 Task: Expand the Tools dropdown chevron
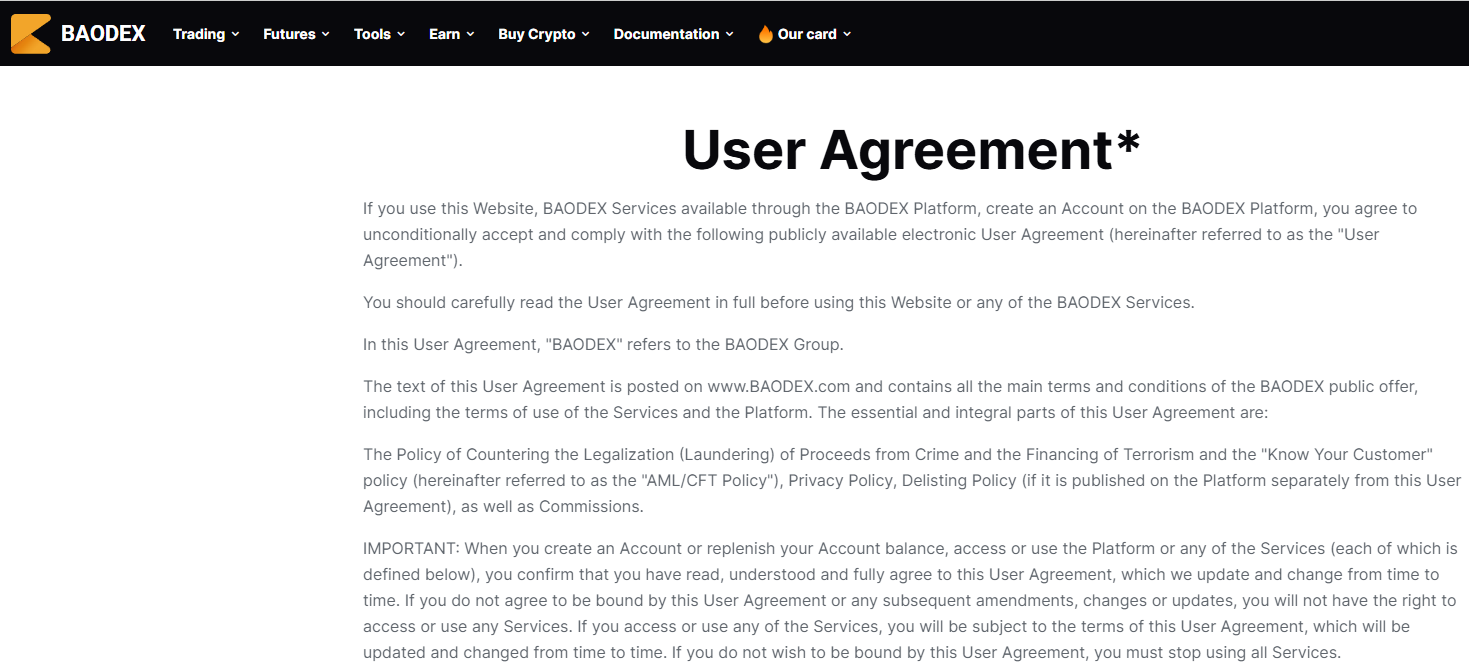pyautogui.click(x=400, y=34)
